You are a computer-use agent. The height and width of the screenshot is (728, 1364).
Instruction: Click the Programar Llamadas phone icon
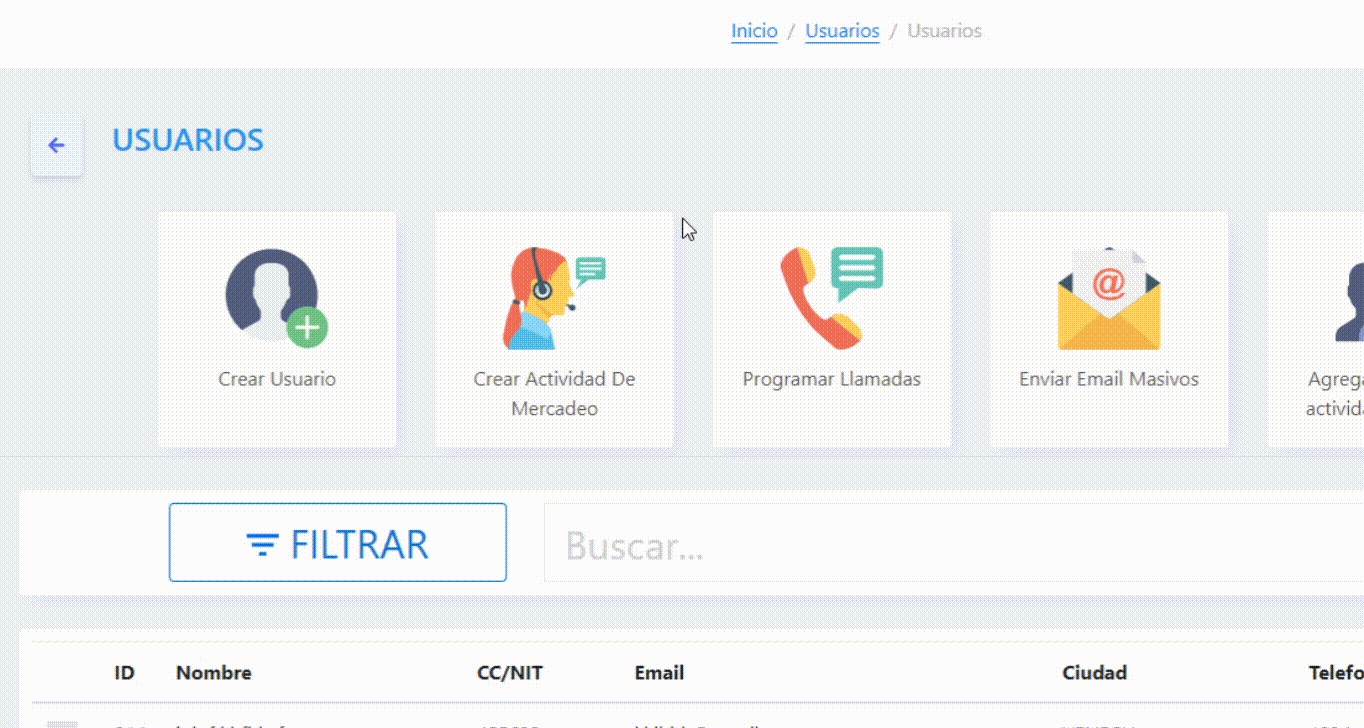(x=831, y=298)
